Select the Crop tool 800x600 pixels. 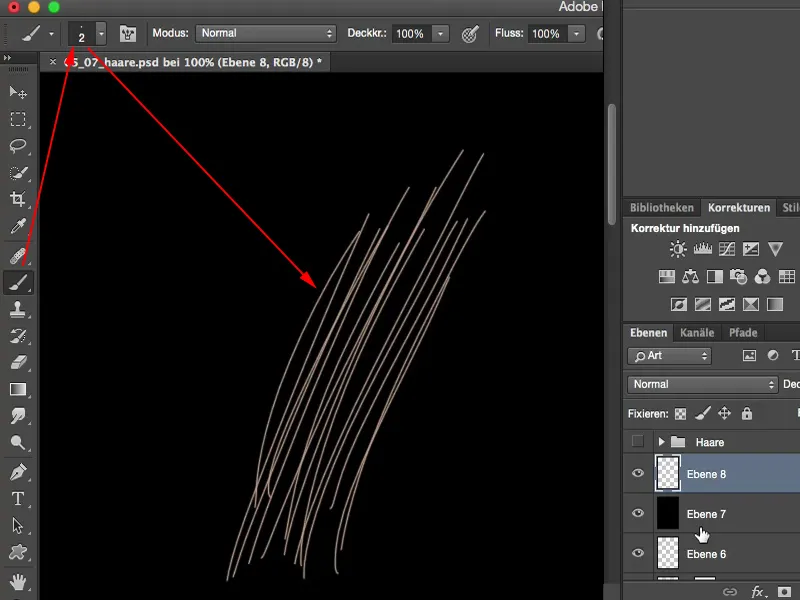tap(18, 199)
